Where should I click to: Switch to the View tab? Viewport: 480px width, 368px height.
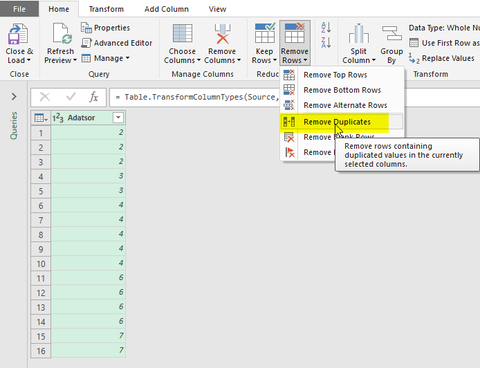(x=217, y=9)
